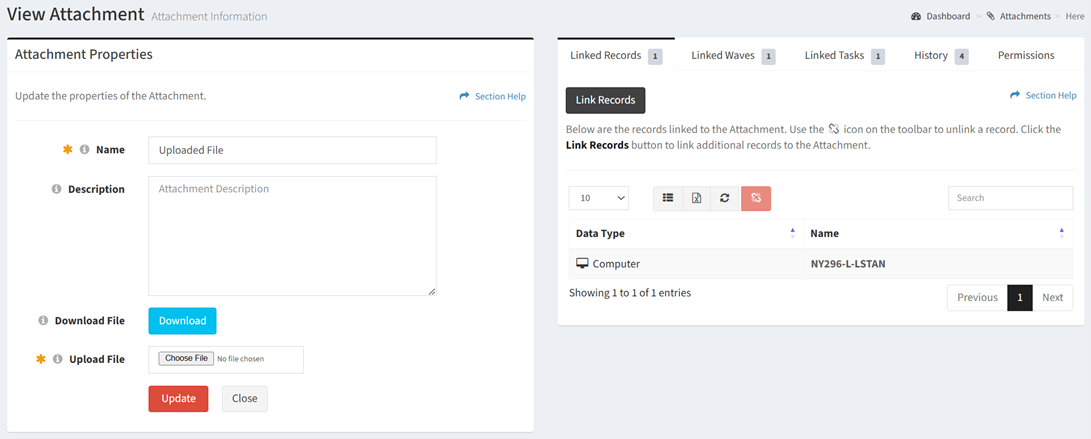Image resolution: width=1091 pixels, height=439 pixels.
Task: Click the red unlink record icon
Action: 756,198
